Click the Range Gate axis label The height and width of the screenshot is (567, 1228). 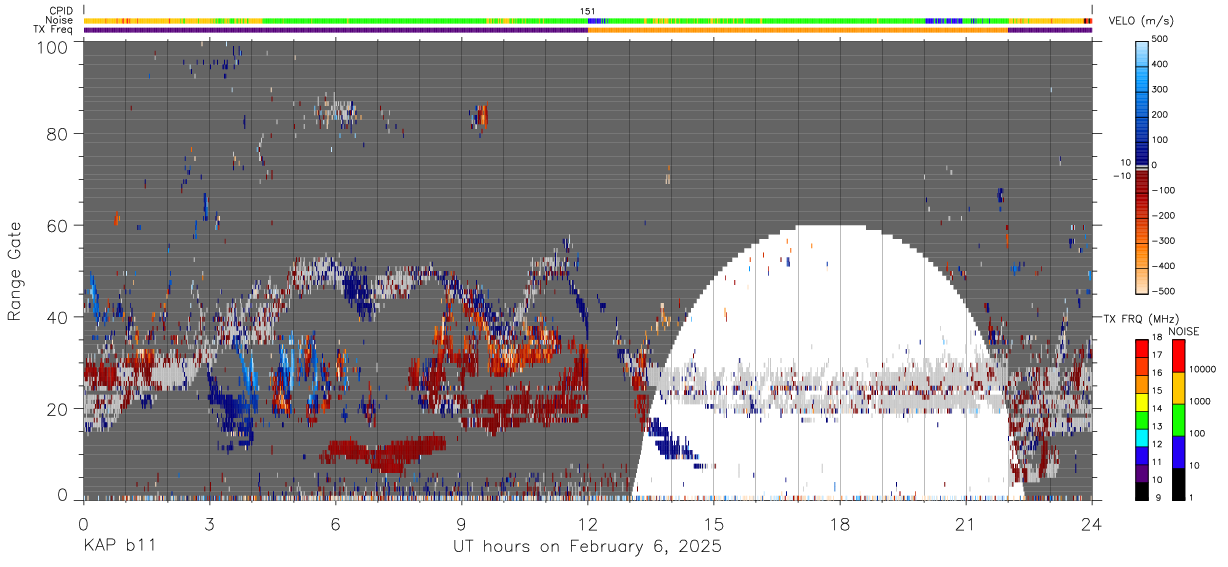click(15, 271)
